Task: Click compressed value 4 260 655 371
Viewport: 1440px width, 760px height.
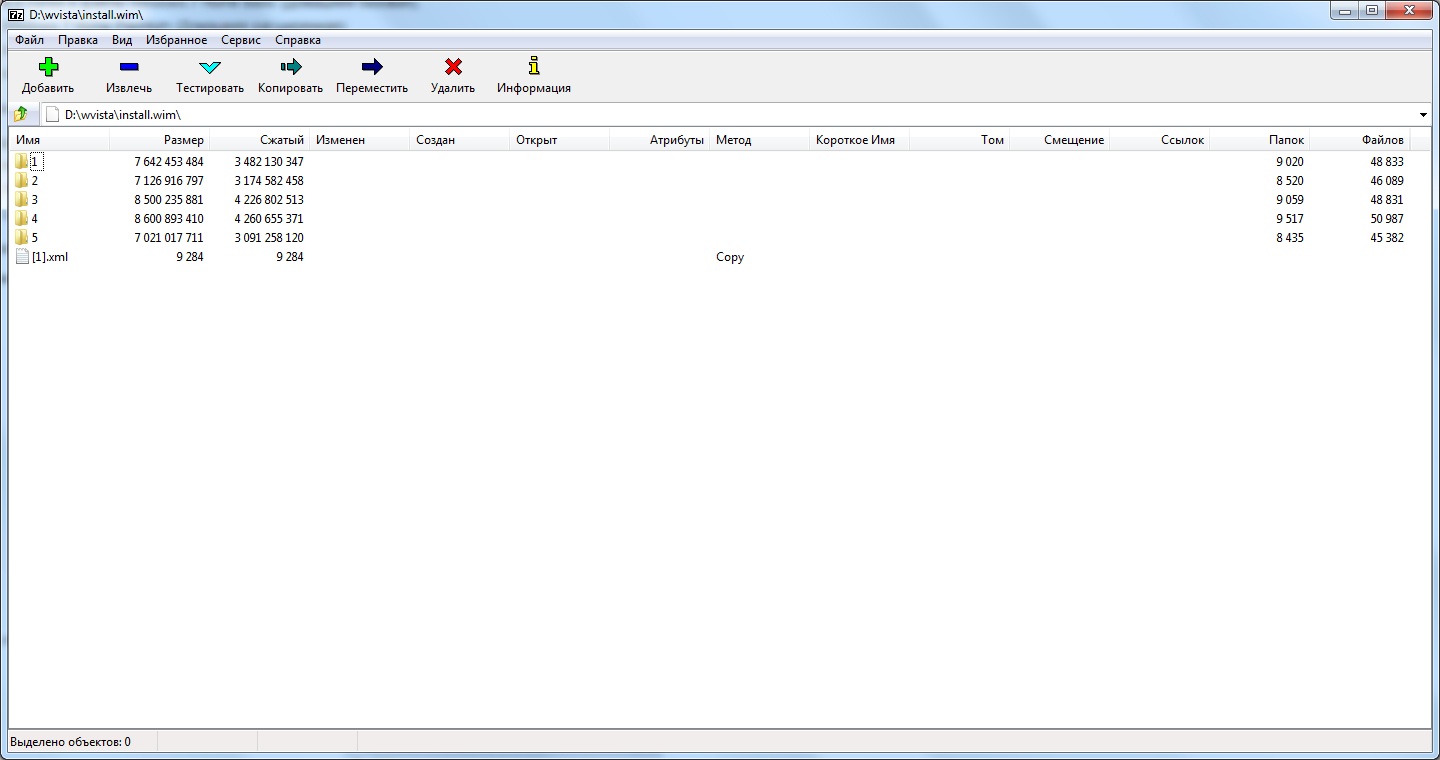Action: (x=269, y=219)
